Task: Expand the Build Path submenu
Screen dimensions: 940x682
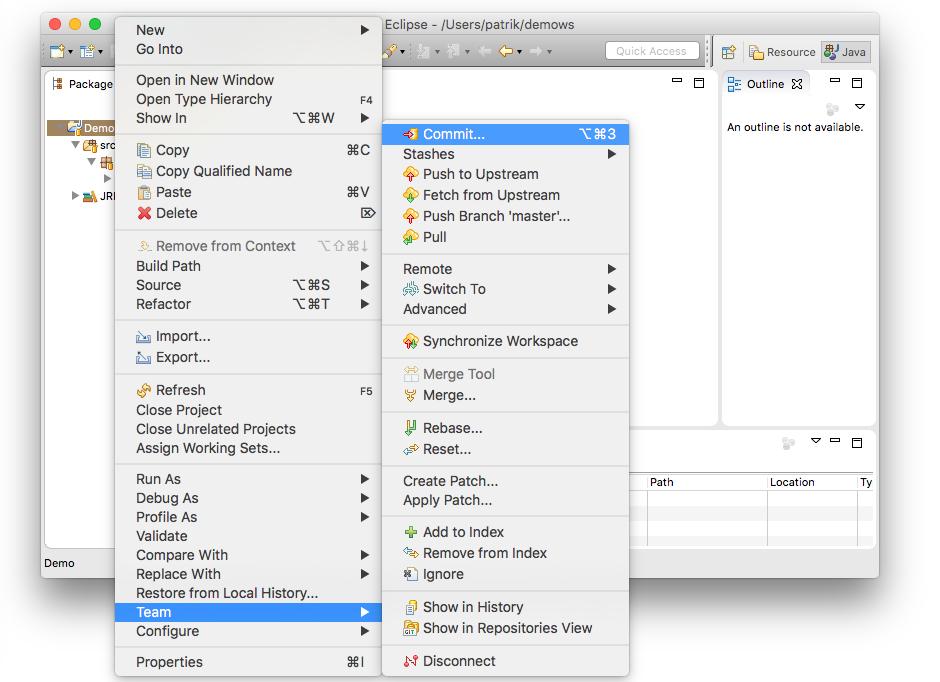Action: coord(248,266)
